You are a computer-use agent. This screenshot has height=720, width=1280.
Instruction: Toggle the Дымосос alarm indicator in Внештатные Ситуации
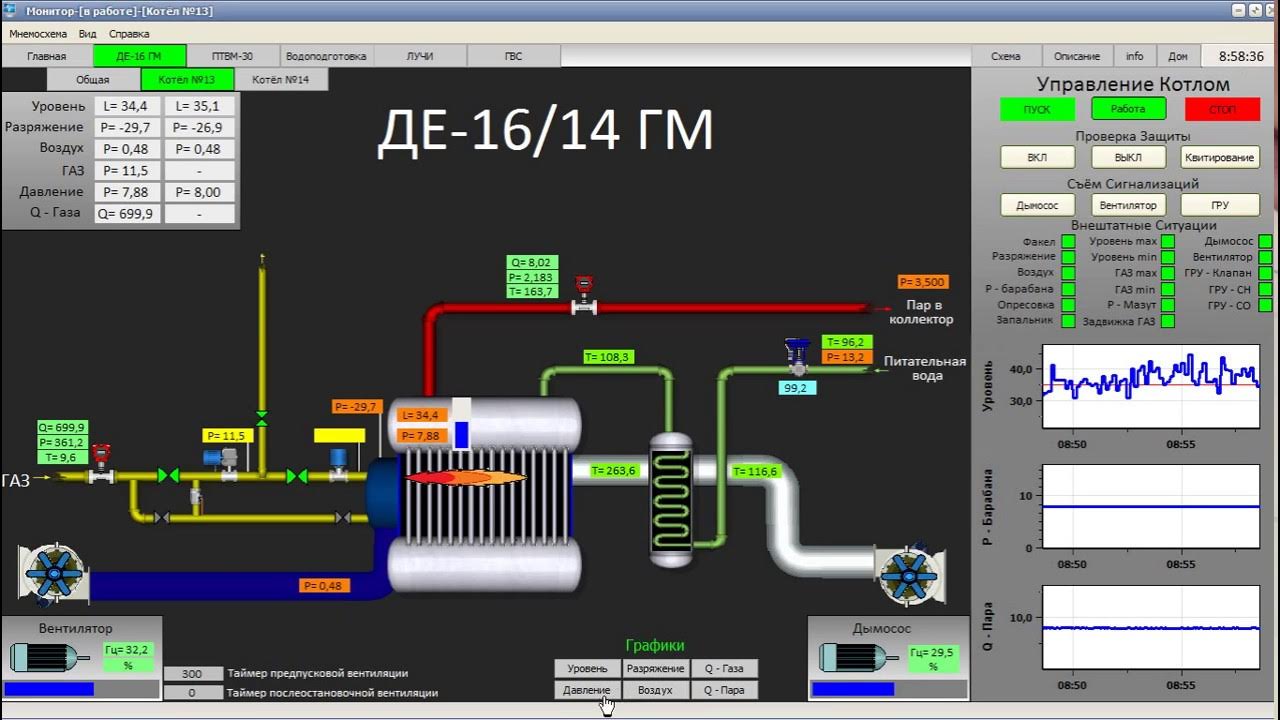click(1266, 241)
